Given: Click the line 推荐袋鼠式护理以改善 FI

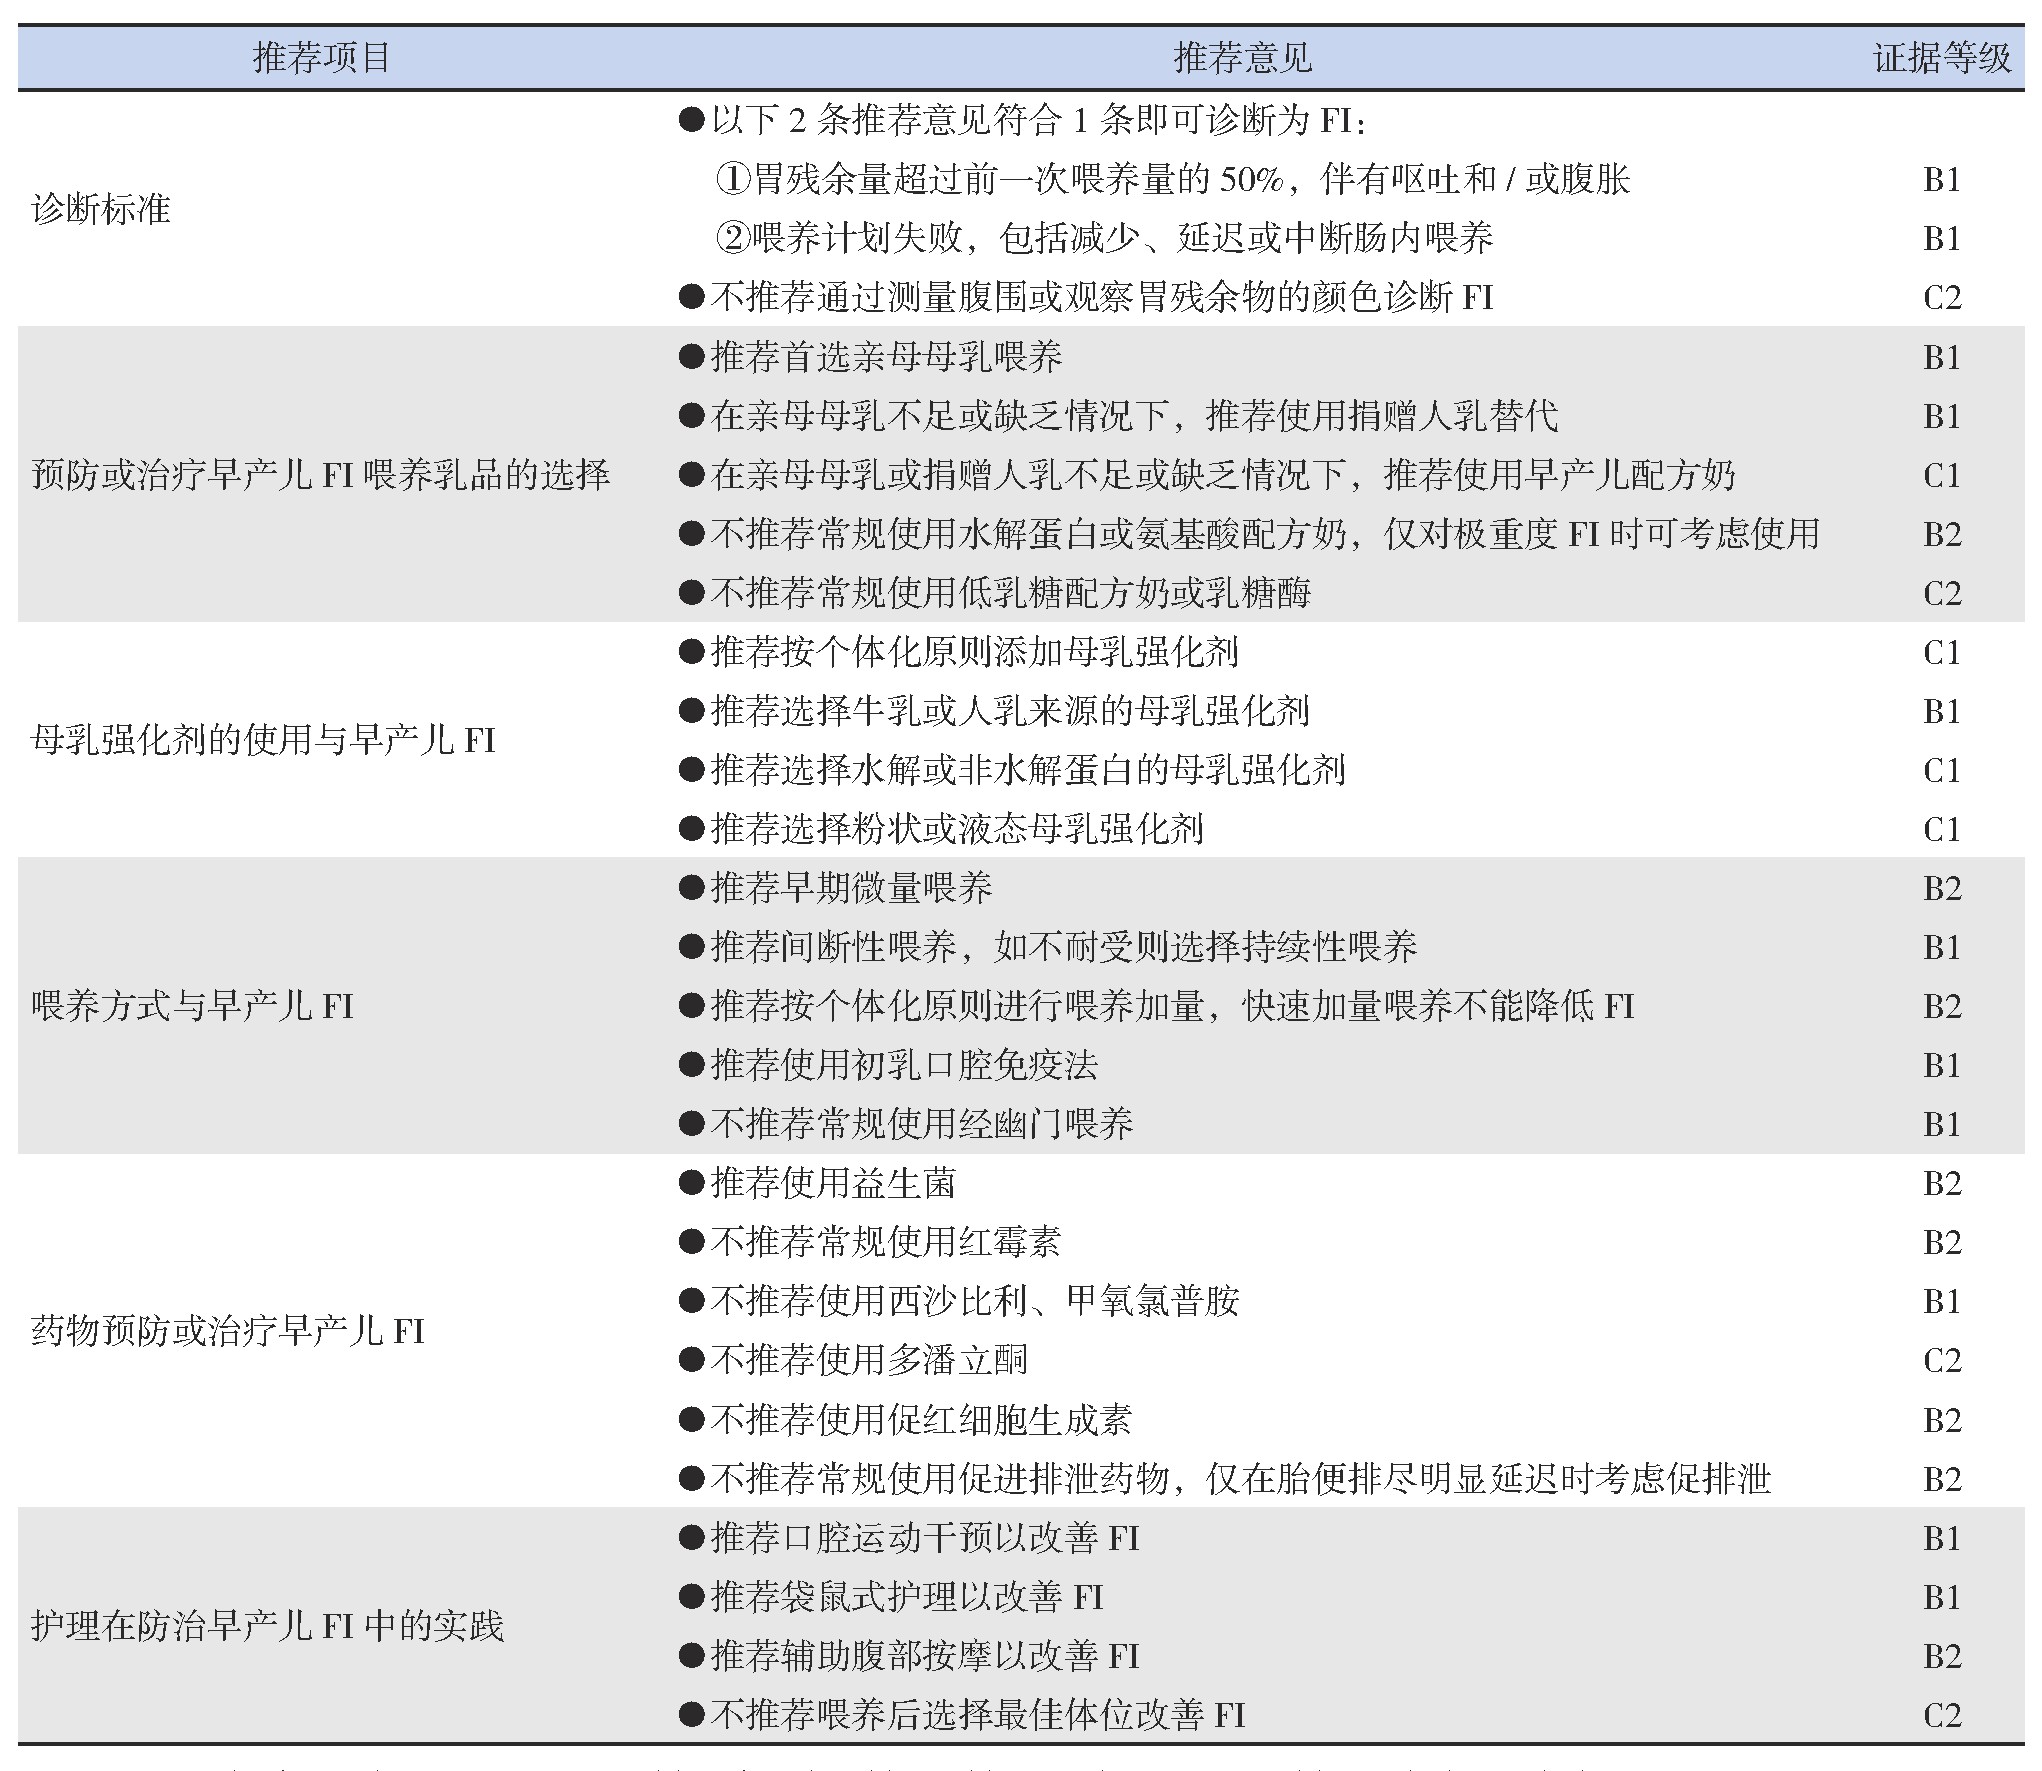Looking at the screenshot, I should click(891, 1597).
